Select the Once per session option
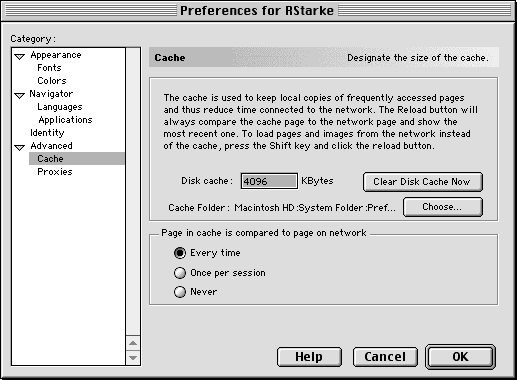Screen dimensions: 517x380 (180, 273)
